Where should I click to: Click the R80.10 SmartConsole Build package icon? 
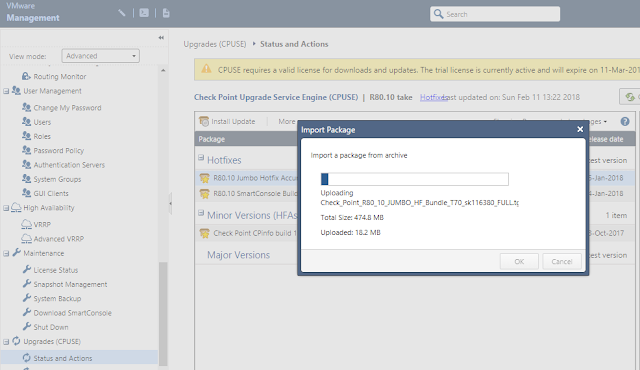pyautogui.click(x=204, y=193)
